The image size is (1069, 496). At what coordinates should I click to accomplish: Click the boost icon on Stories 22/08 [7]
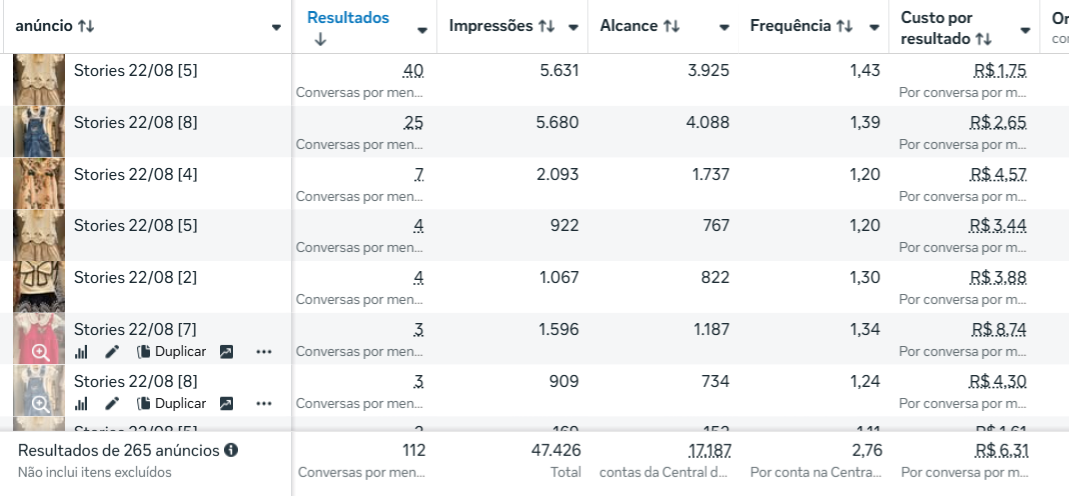click(x=226, y=352)
